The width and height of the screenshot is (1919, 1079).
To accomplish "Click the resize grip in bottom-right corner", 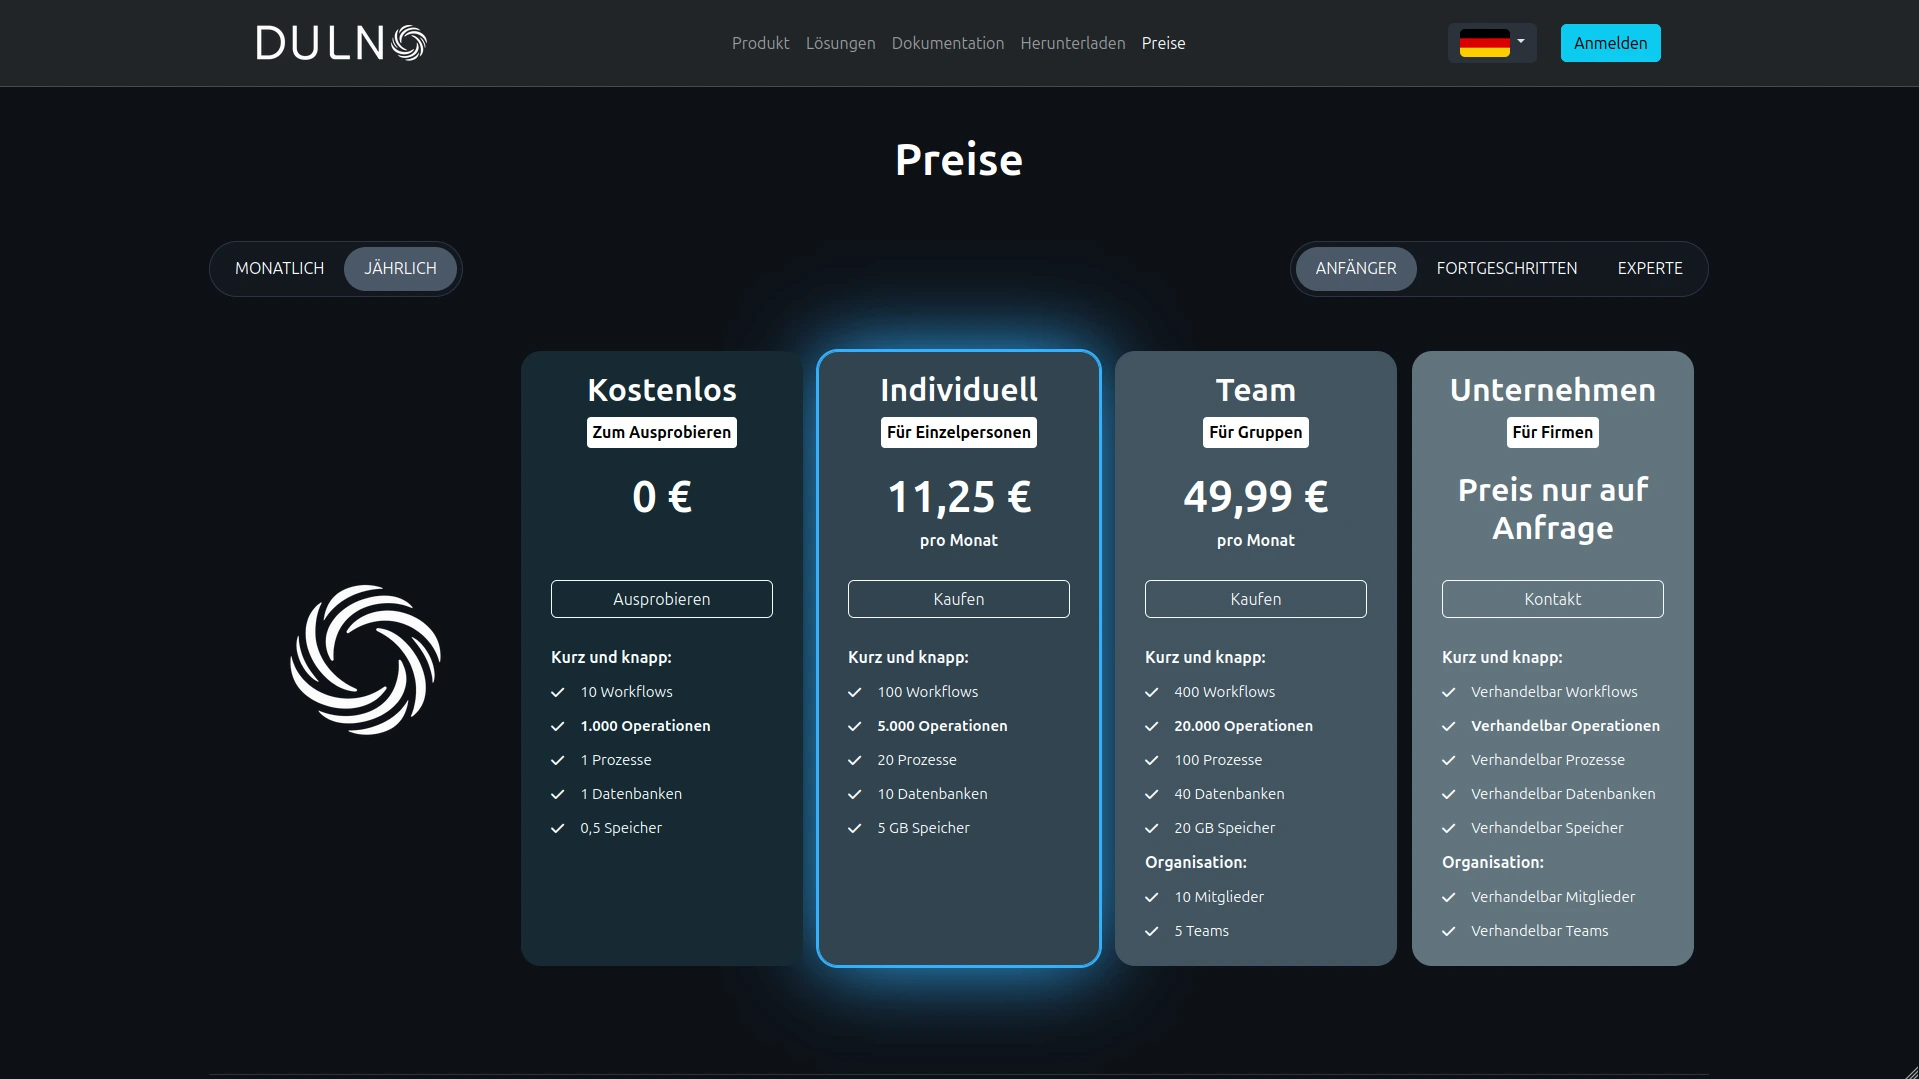I will [1910, 1071].
